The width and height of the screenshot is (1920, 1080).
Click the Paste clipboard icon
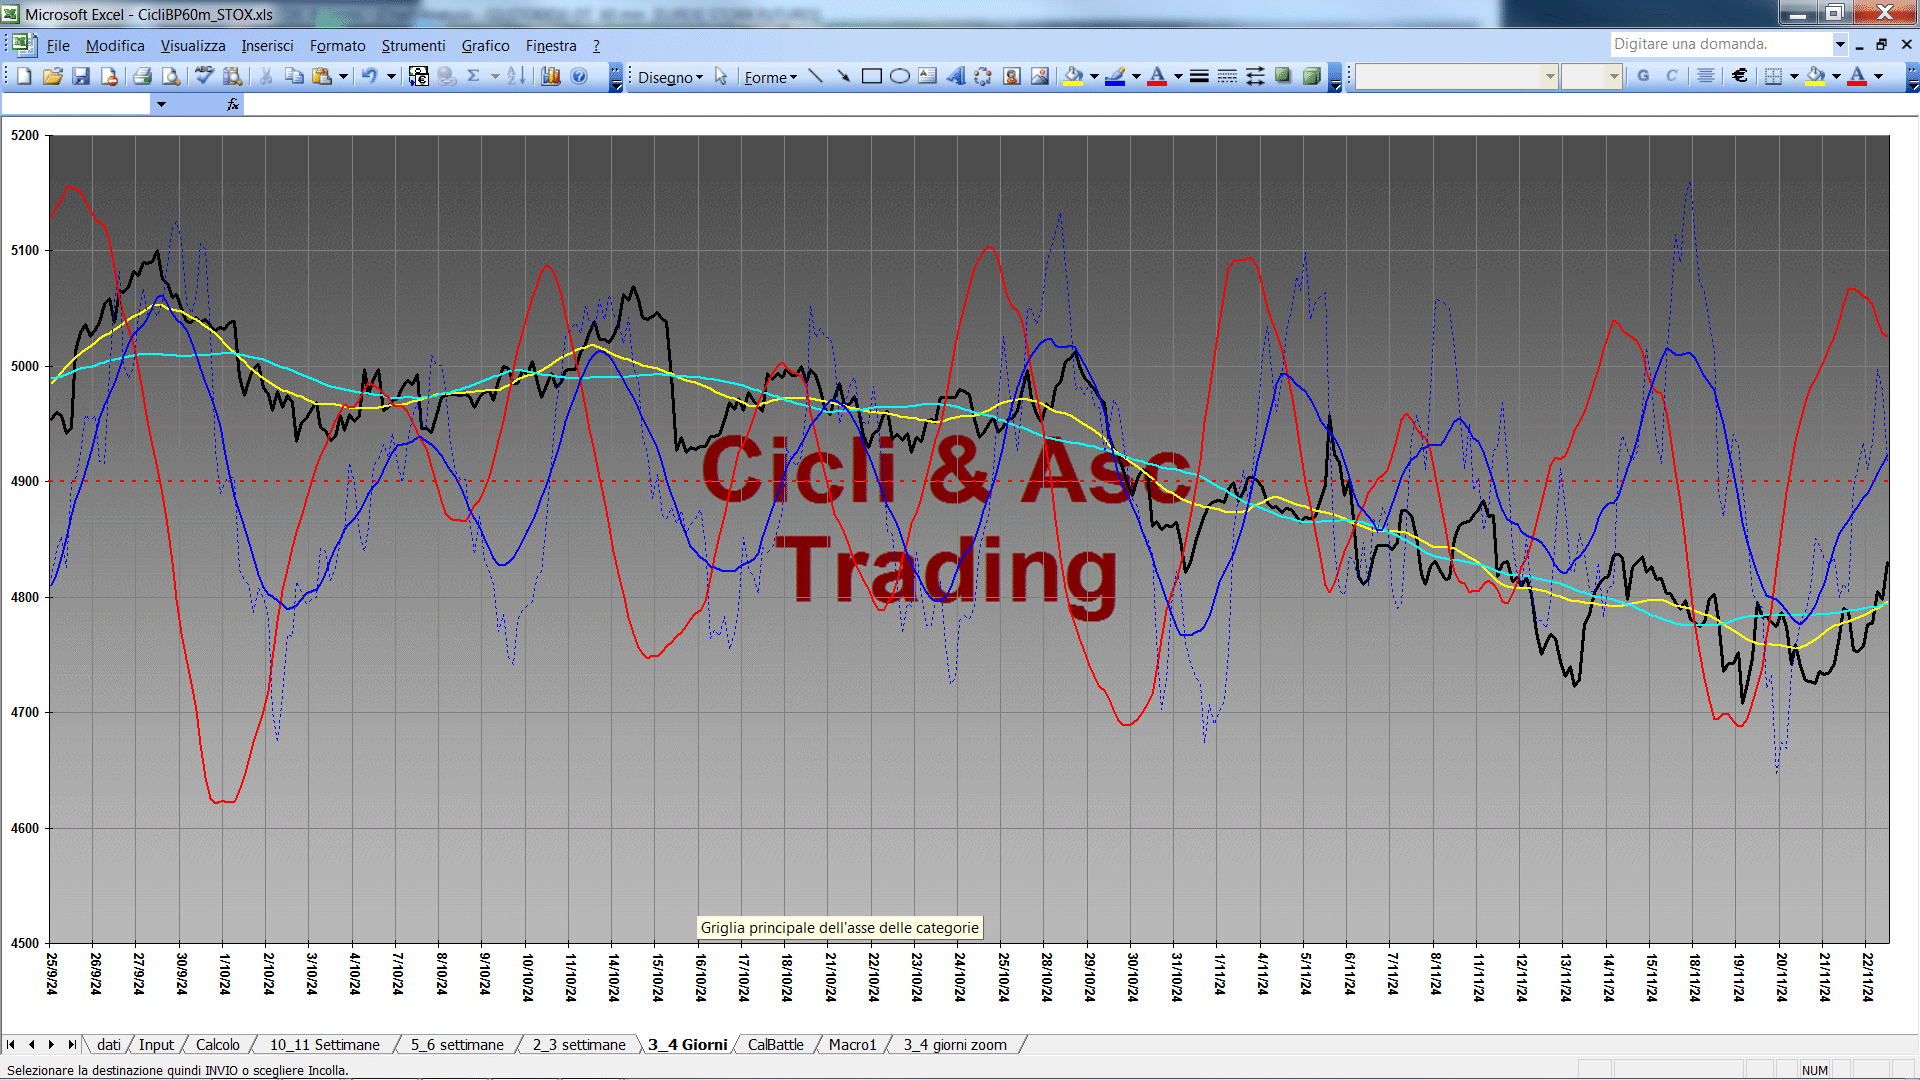322,76
